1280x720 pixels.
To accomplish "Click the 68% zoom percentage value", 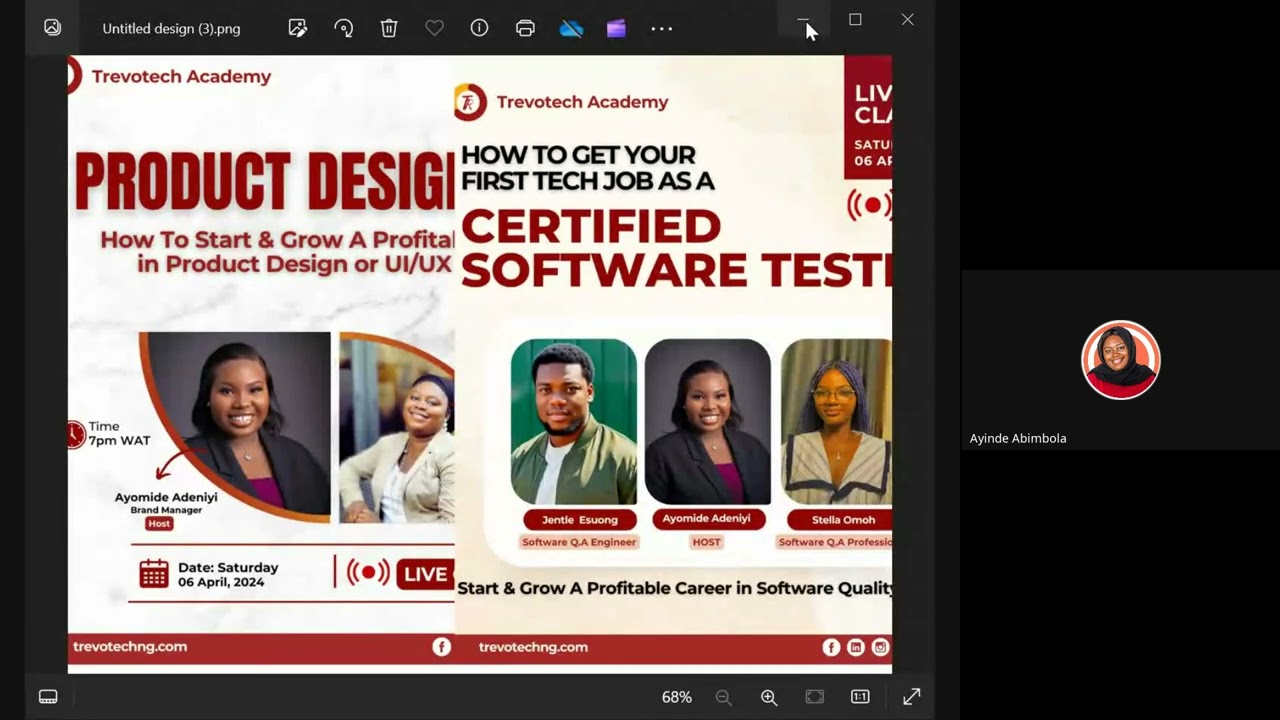I will point(677,697).
